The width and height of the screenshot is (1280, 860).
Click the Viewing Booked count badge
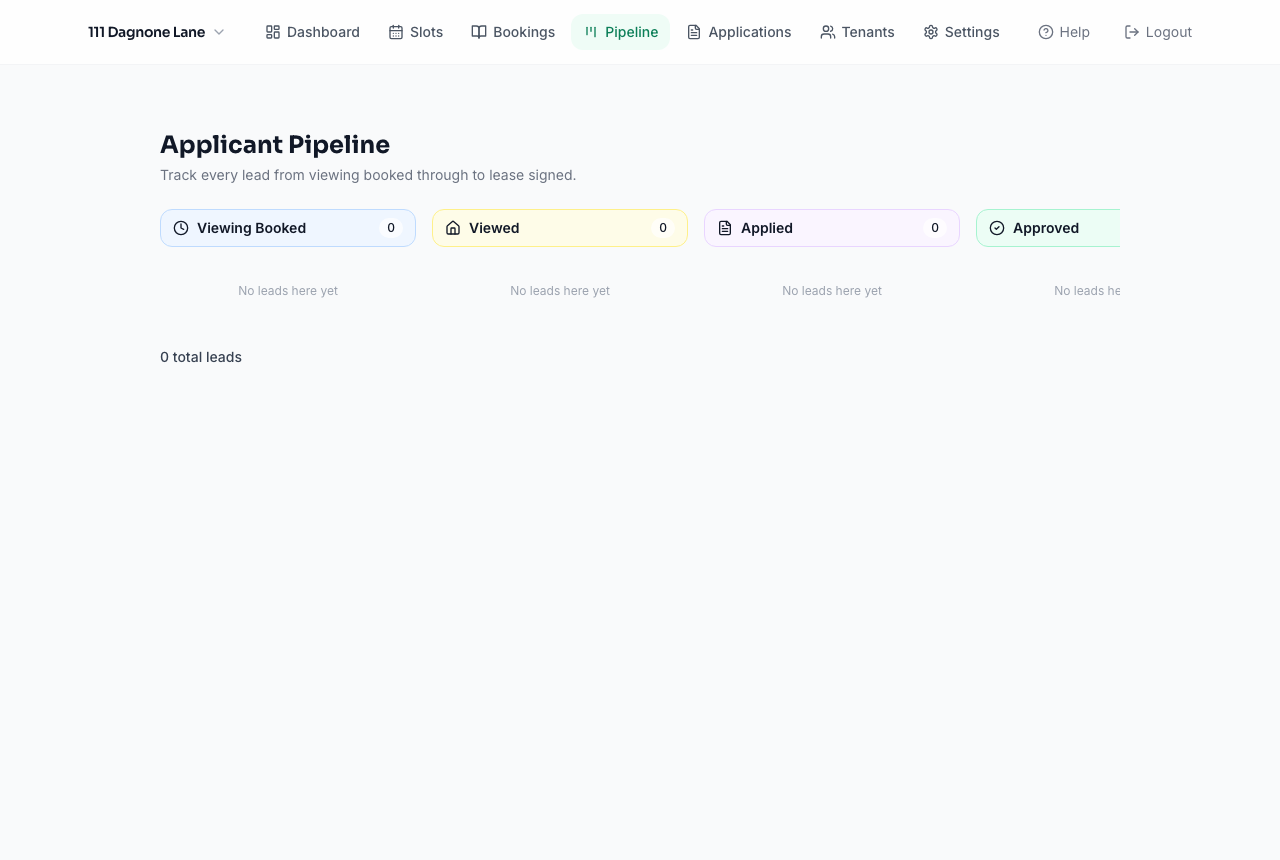pyautogui.click(x=391, y=228)
